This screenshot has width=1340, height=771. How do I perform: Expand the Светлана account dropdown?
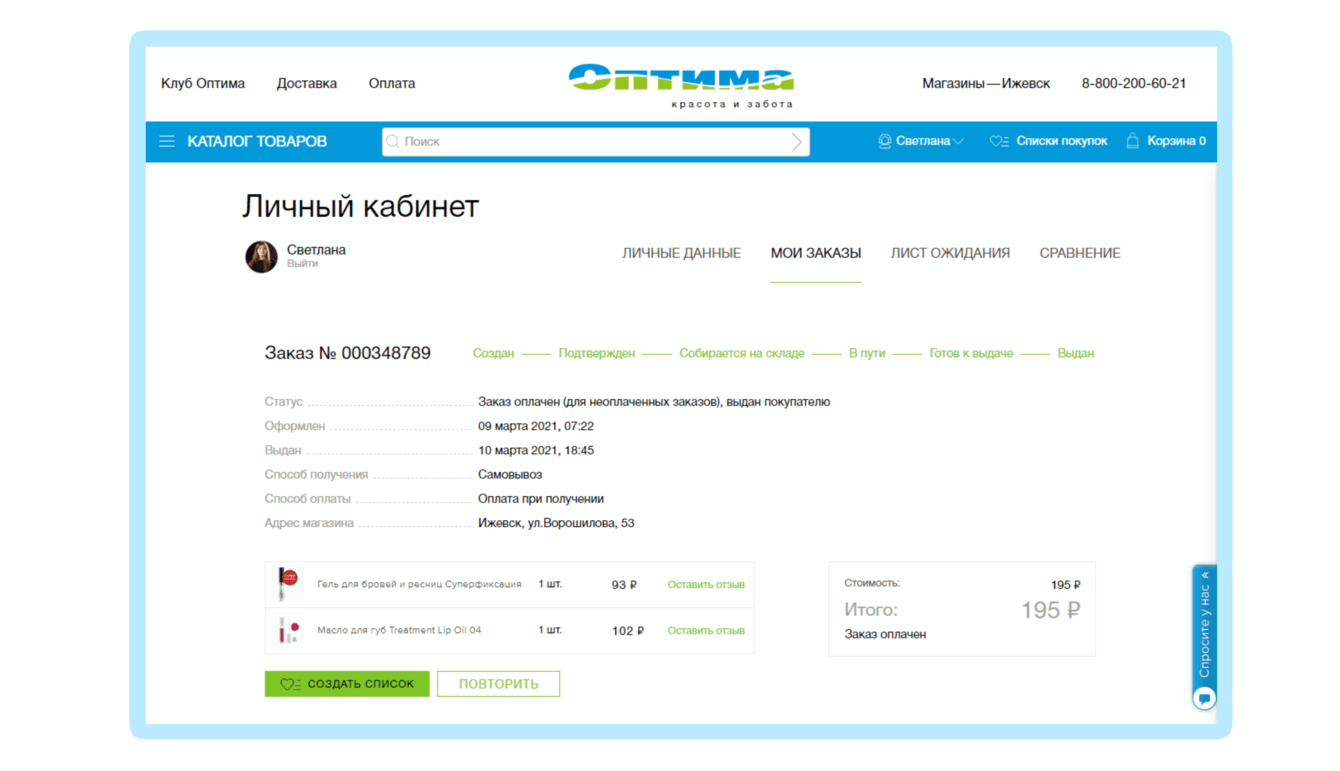tap(958, 142)
